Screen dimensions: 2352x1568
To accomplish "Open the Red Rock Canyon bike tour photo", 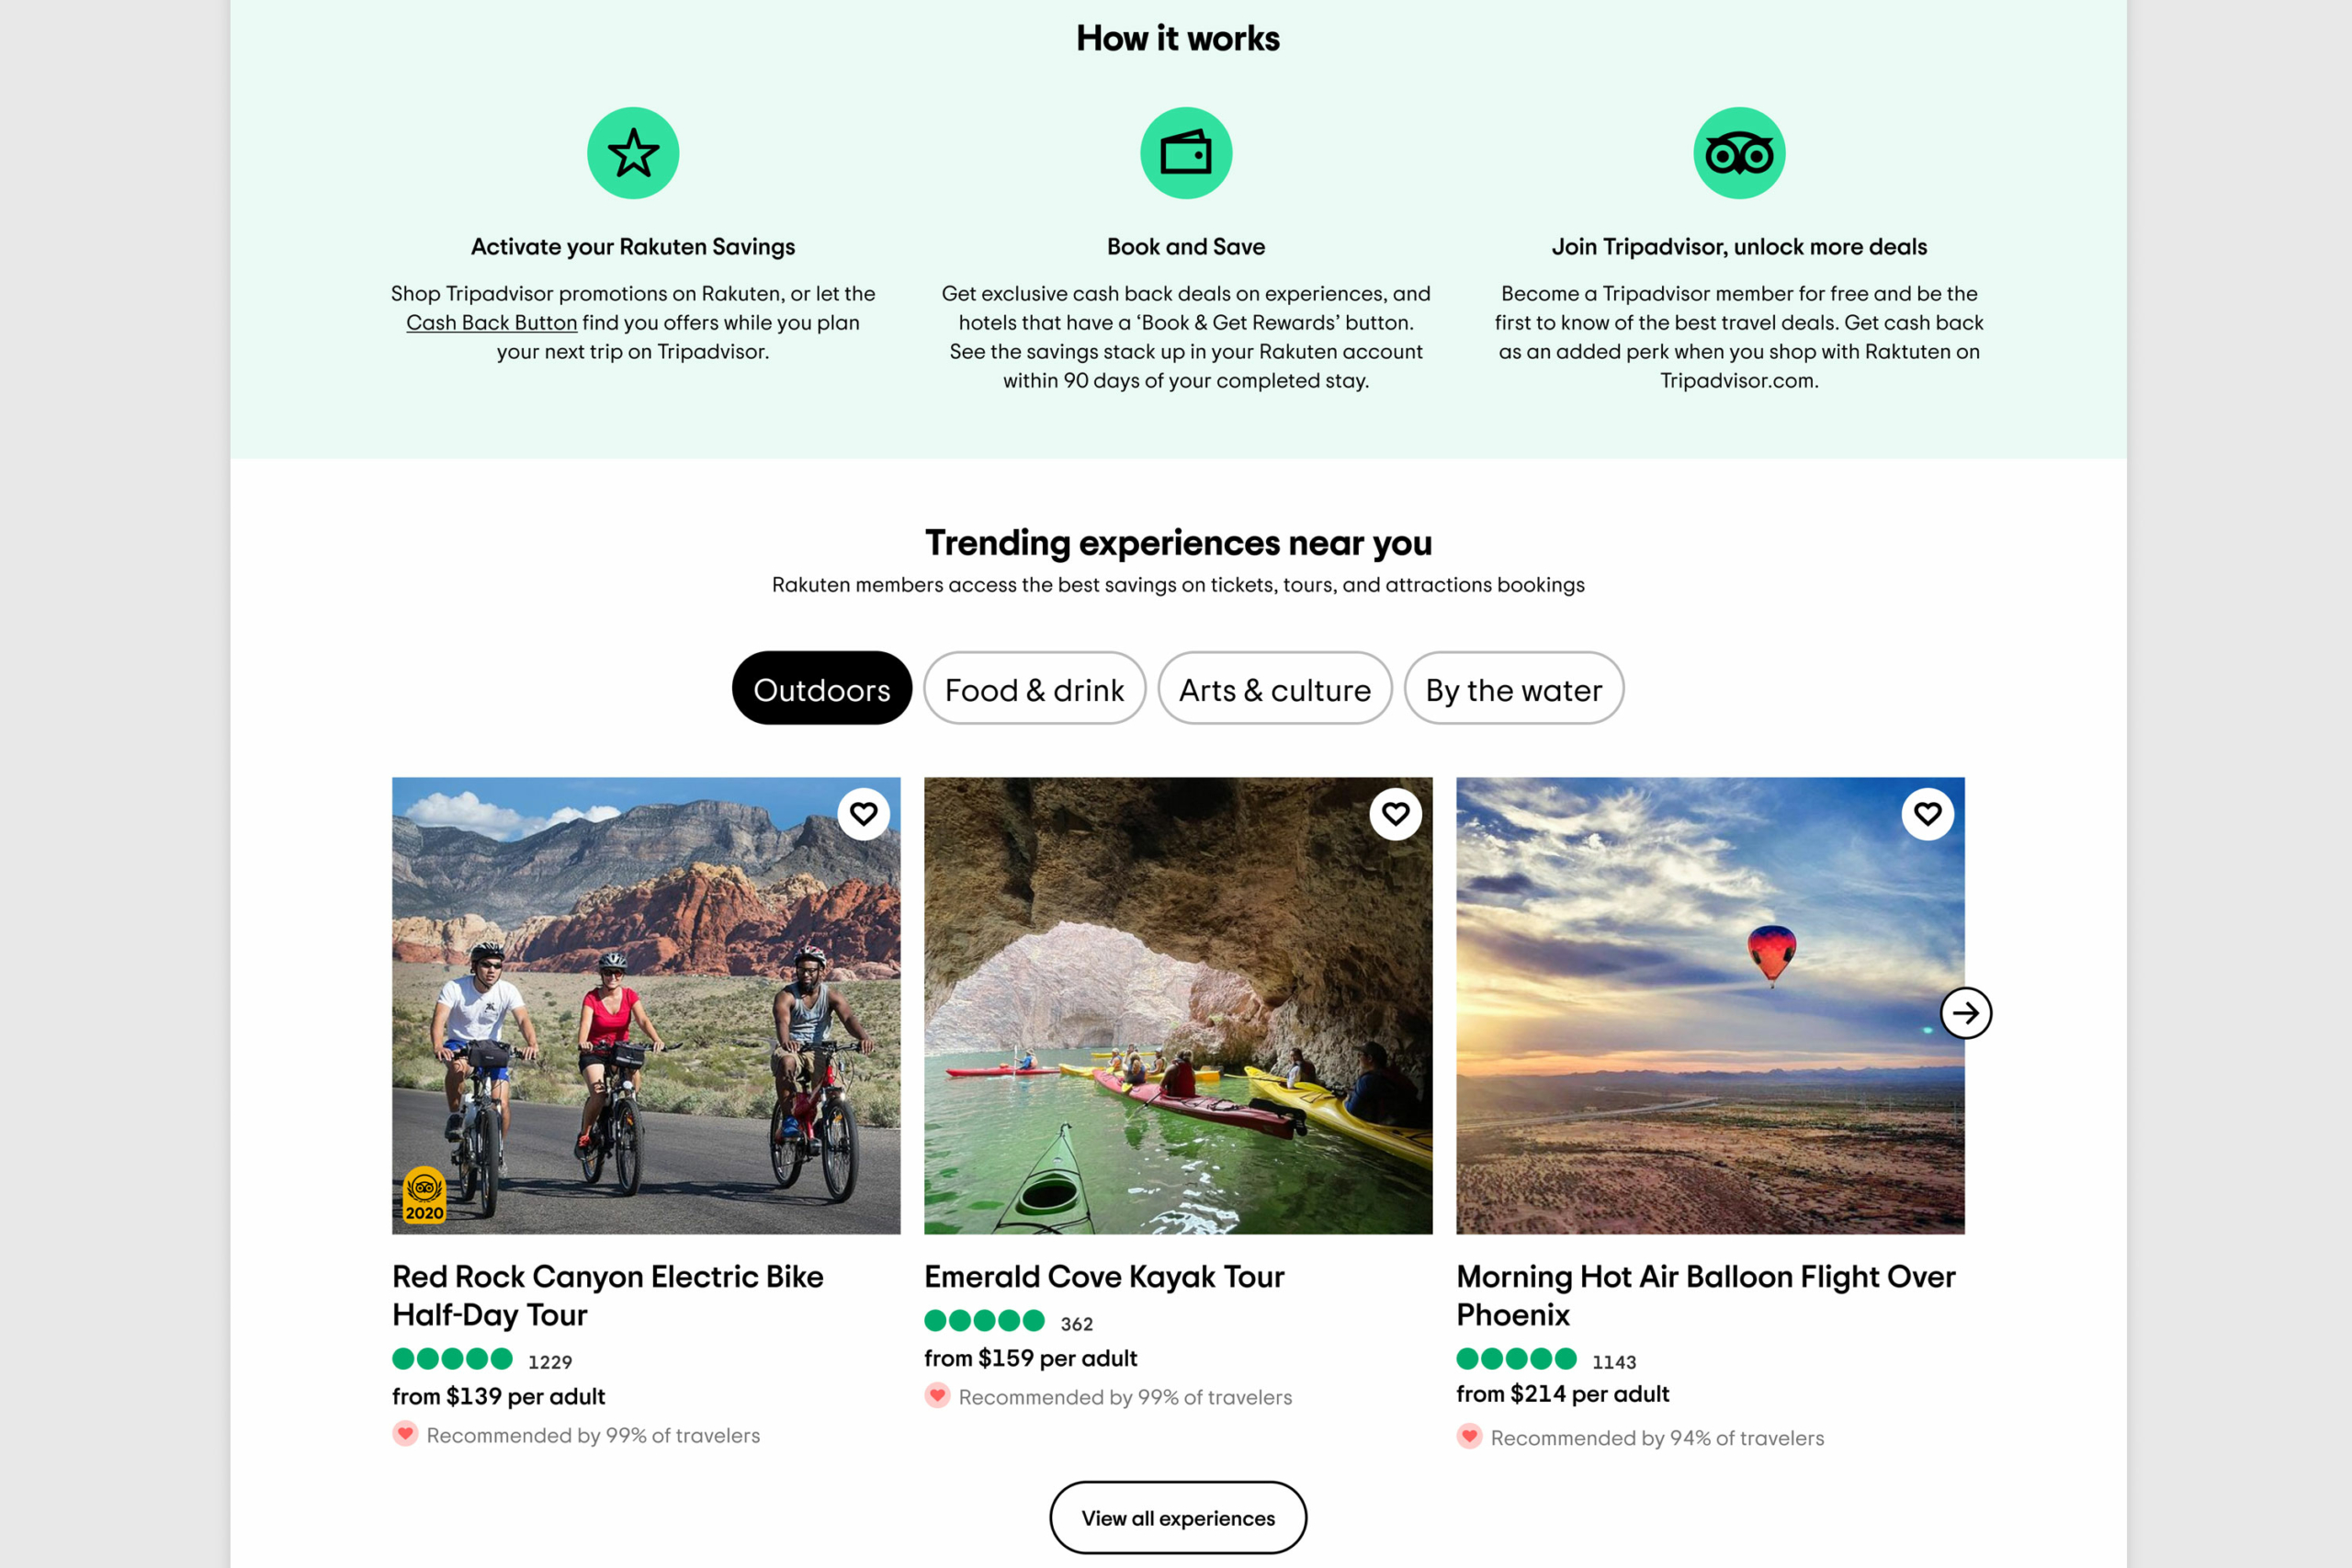I will (x=646, y=1005).
